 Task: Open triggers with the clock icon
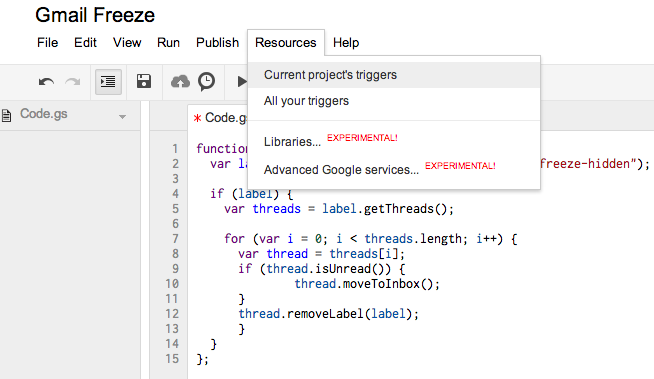tap(206, 81)
